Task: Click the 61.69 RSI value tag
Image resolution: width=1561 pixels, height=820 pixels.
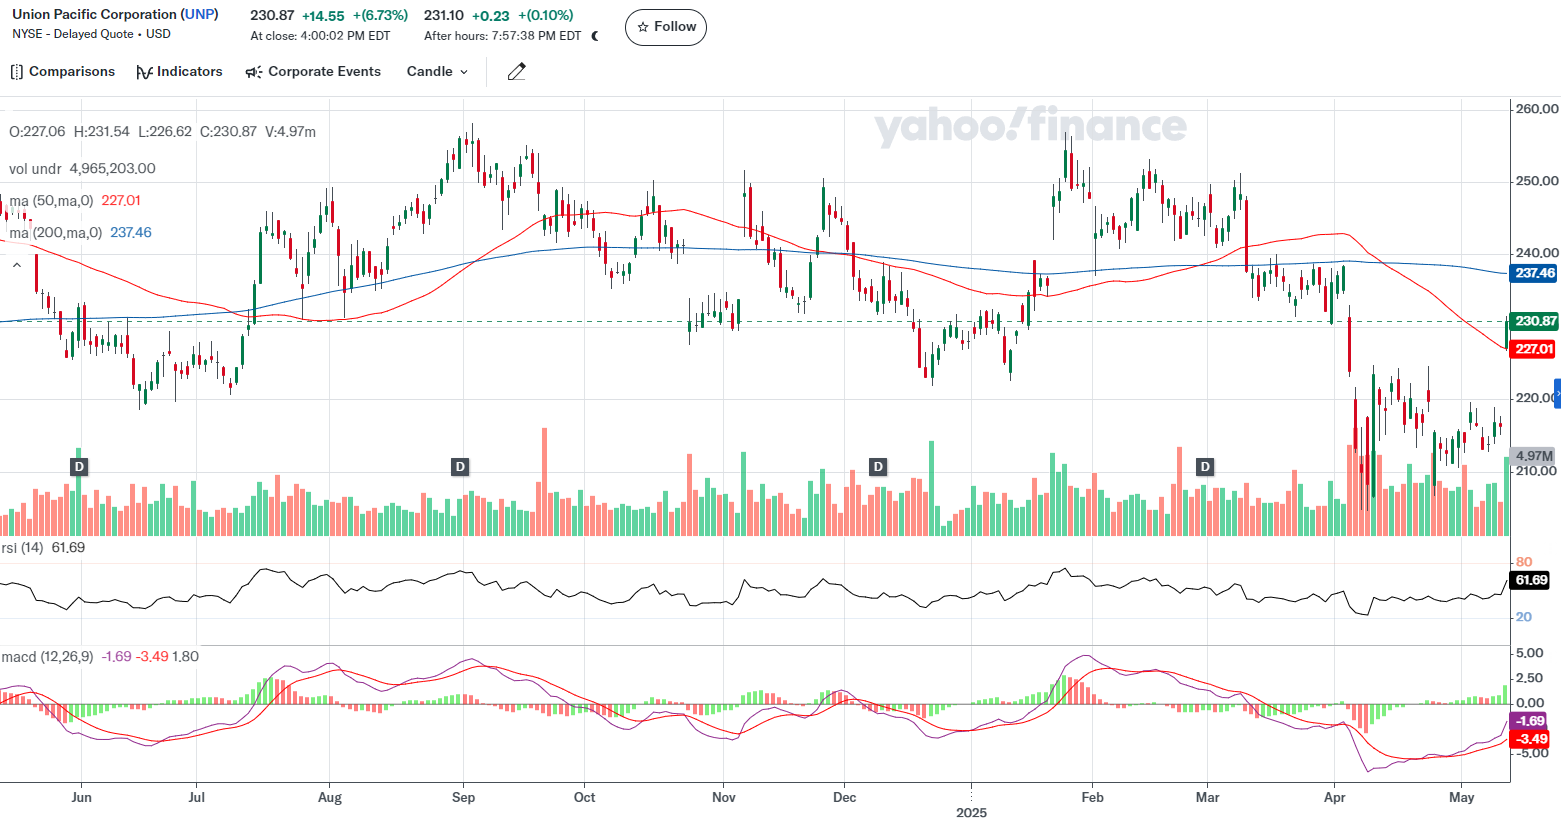Action: [1531, 580]
